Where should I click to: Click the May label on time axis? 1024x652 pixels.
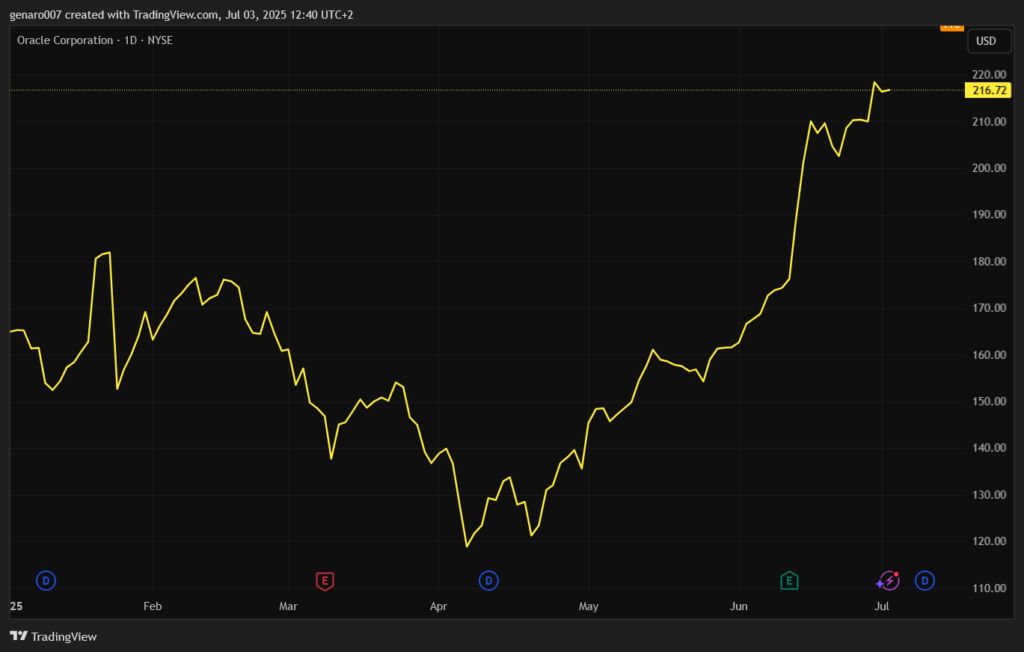pos(588,607)
